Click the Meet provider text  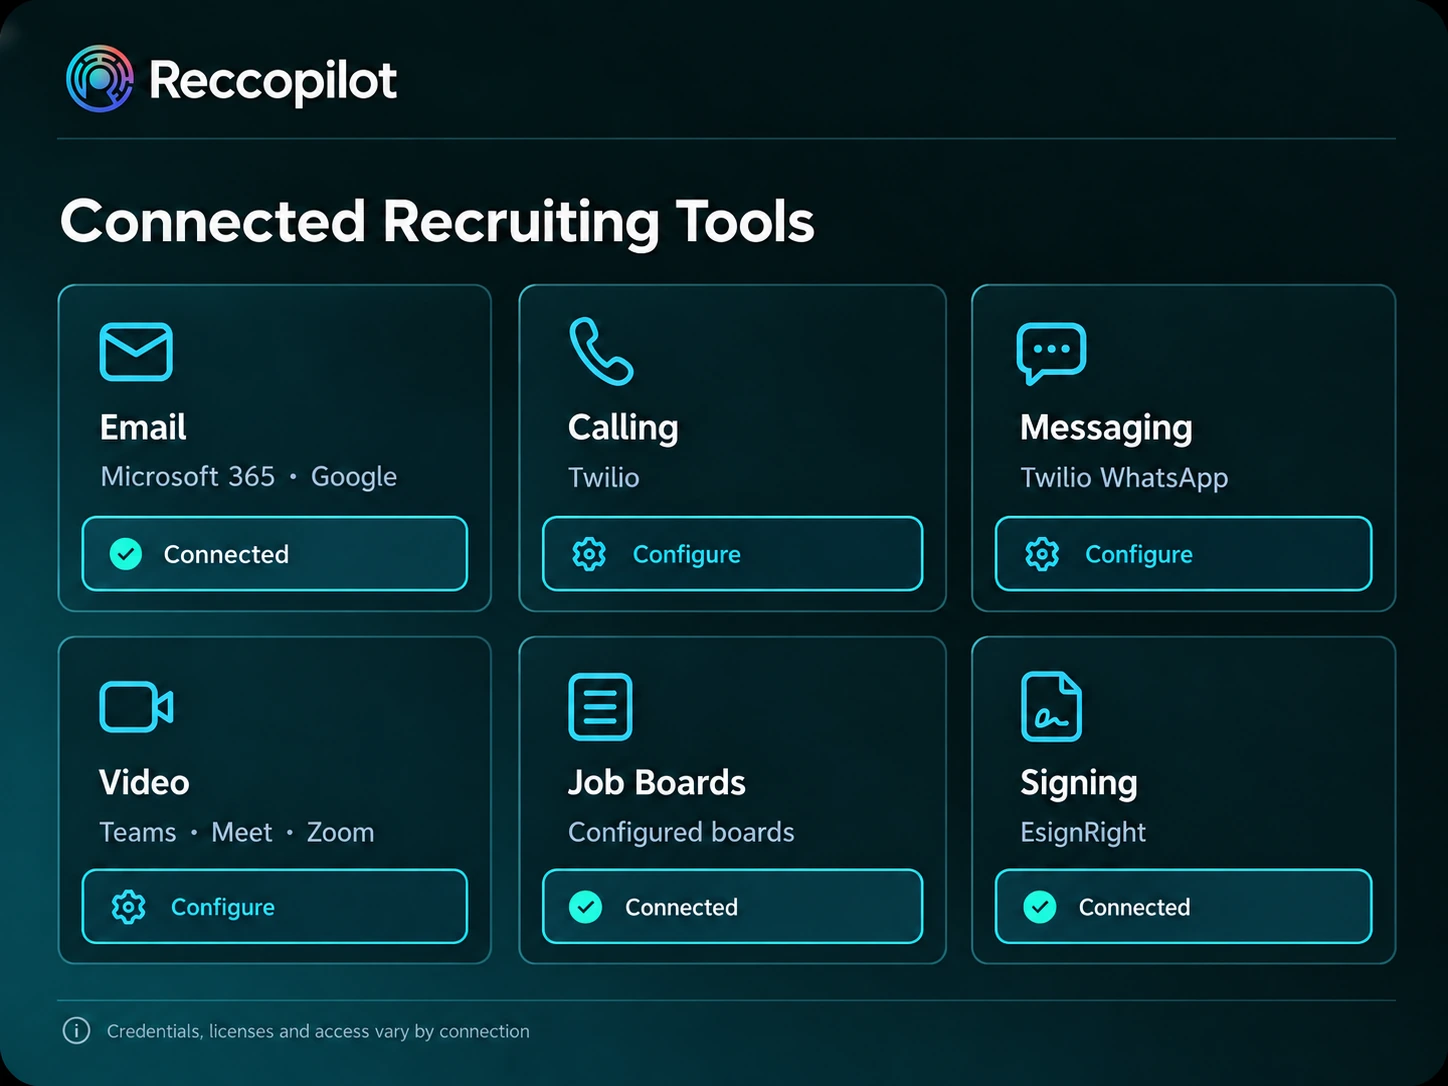tap(242, 832)
